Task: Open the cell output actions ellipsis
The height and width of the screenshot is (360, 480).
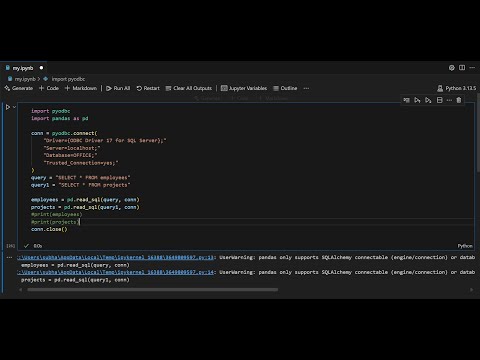Action: (9, 257)
